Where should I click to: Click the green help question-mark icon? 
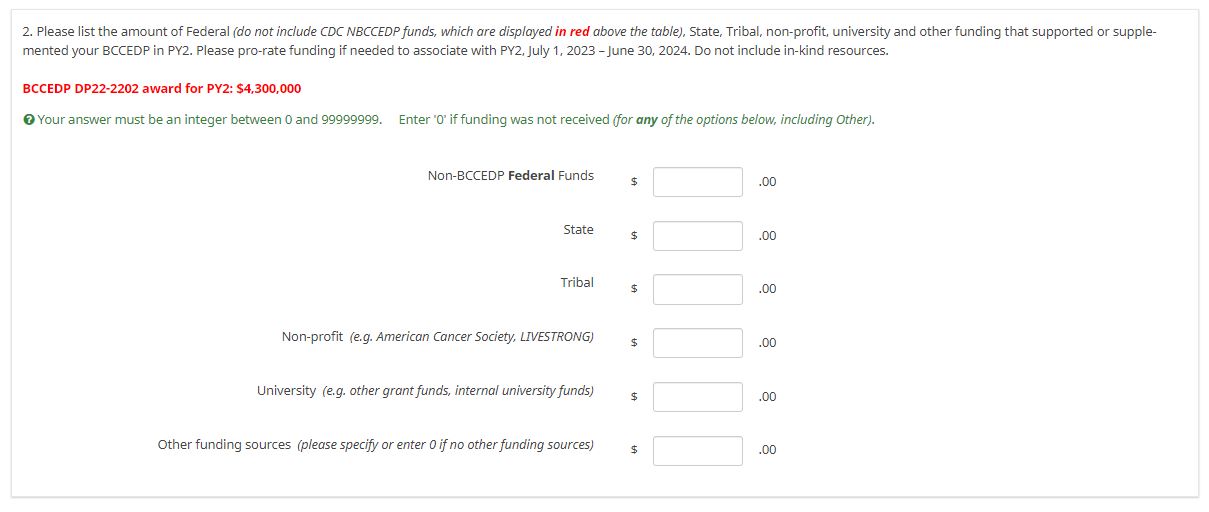[x=28, y=120]
